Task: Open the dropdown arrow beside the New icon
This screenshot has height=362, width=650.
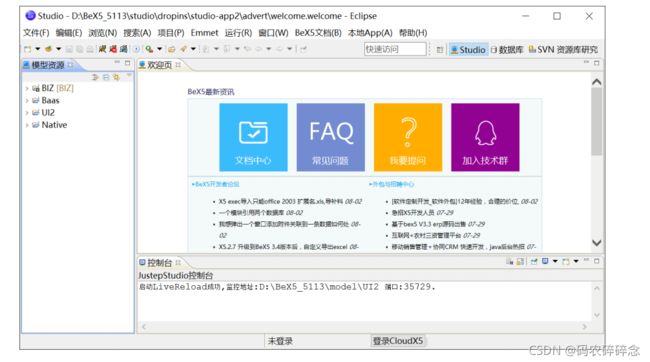Action: [38, 49]
